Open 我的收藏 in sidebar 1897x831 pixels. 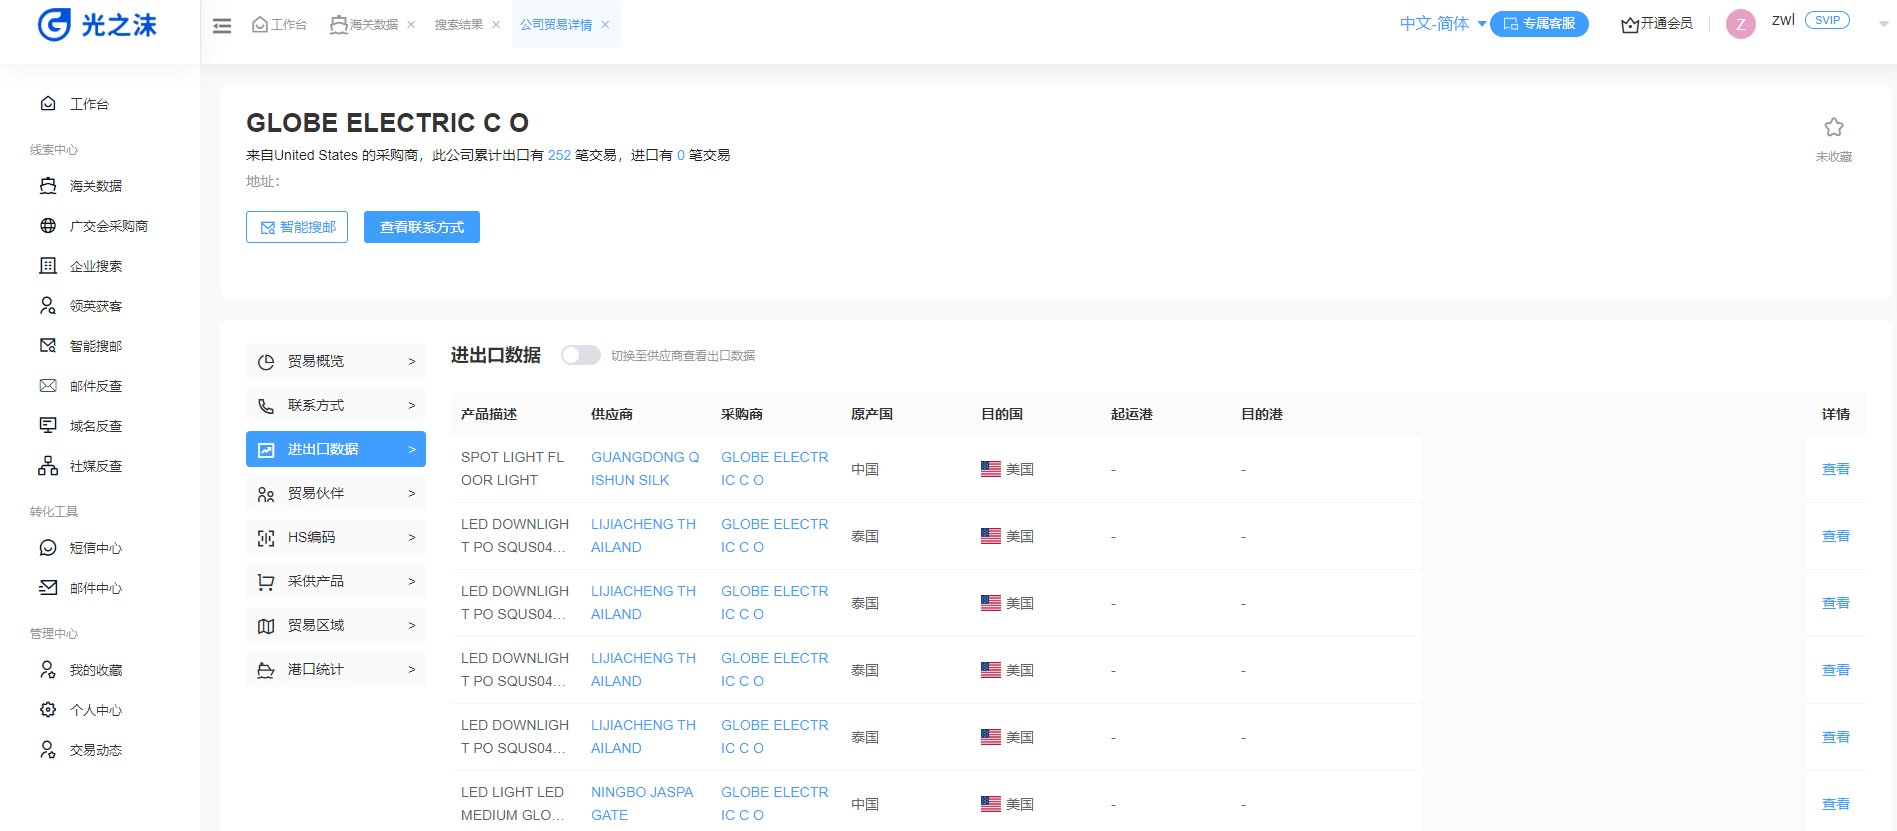(95, 670)
